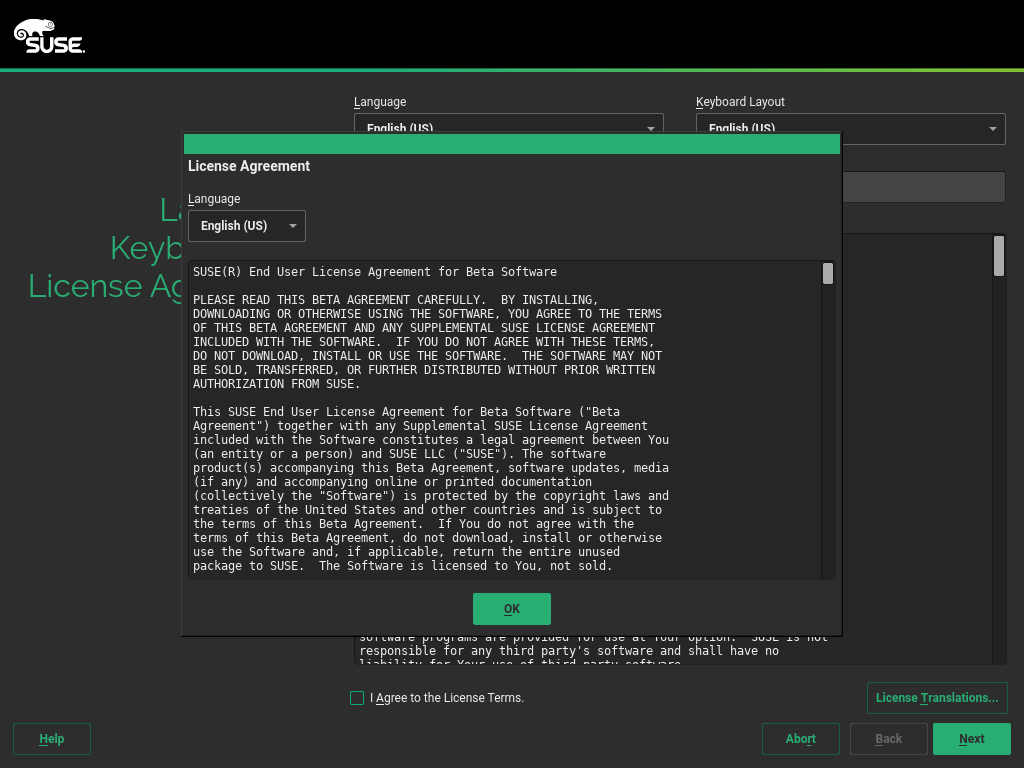Image resolution: width=1024 pixels, height=768 pixels.
Task: Abort the installation
Action: [x=800, y=739]
